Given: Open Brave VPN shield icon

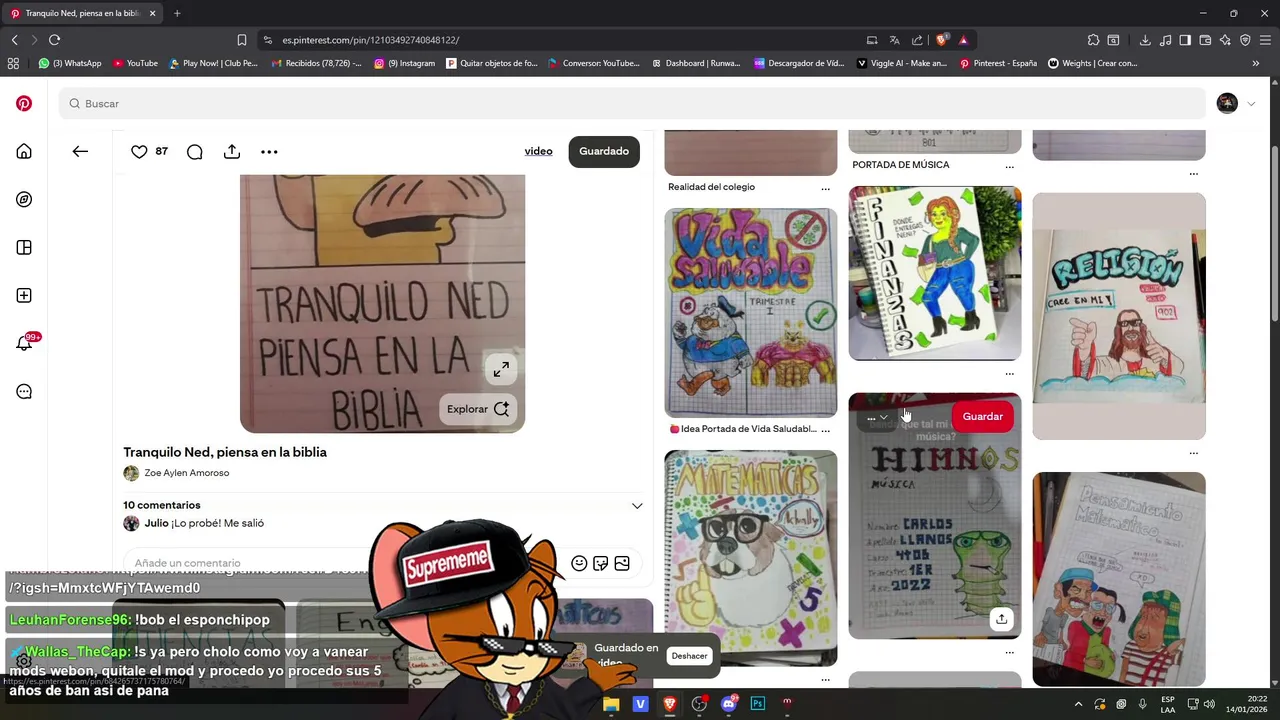Looking at the screenshot, I should tap(1245, 40).
